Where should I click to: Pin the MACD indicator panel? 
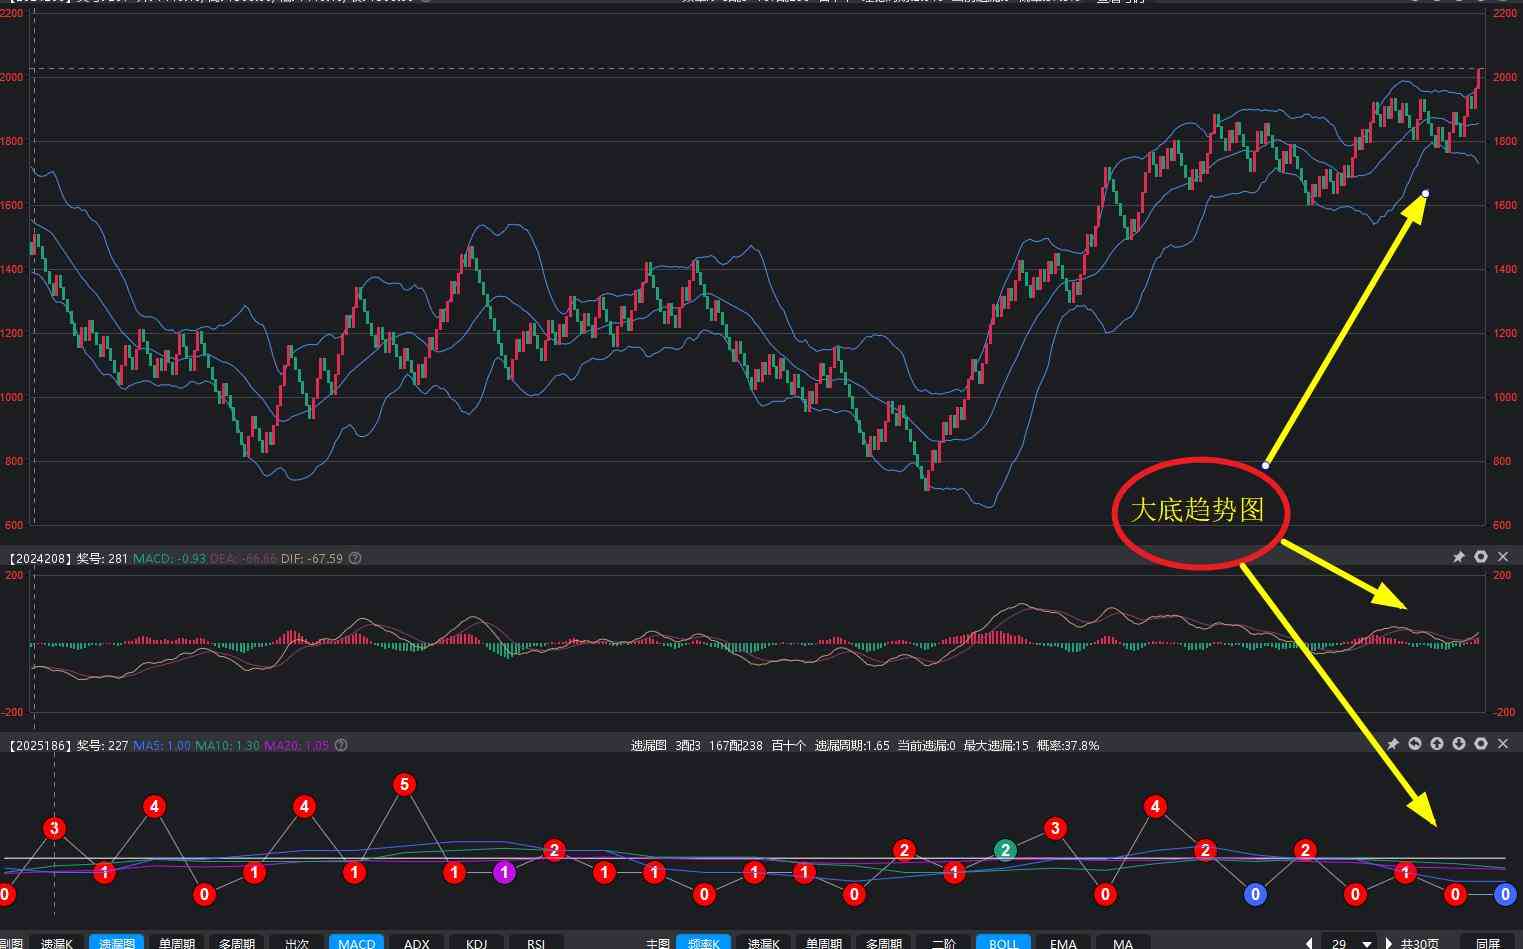pyautogui.click(x=1458, y=557)
